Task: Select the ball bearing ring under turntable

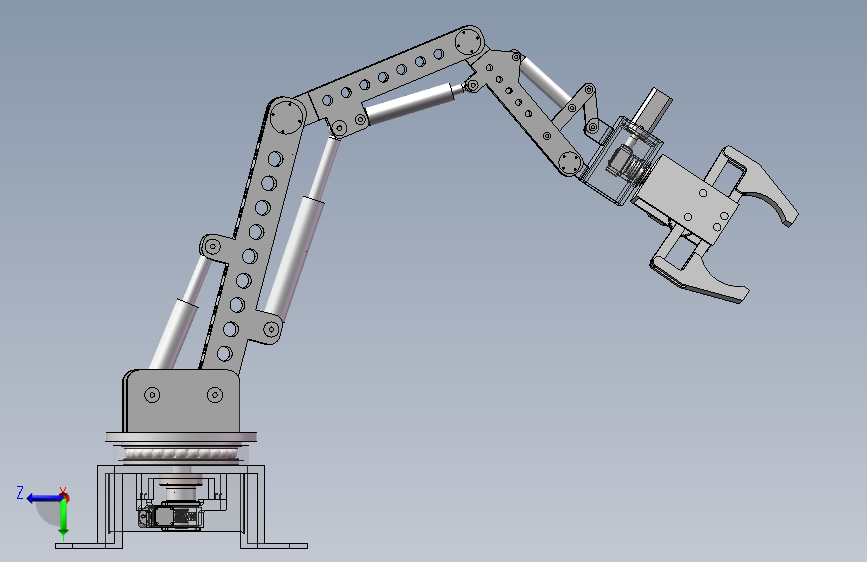Action: (181, 454)
